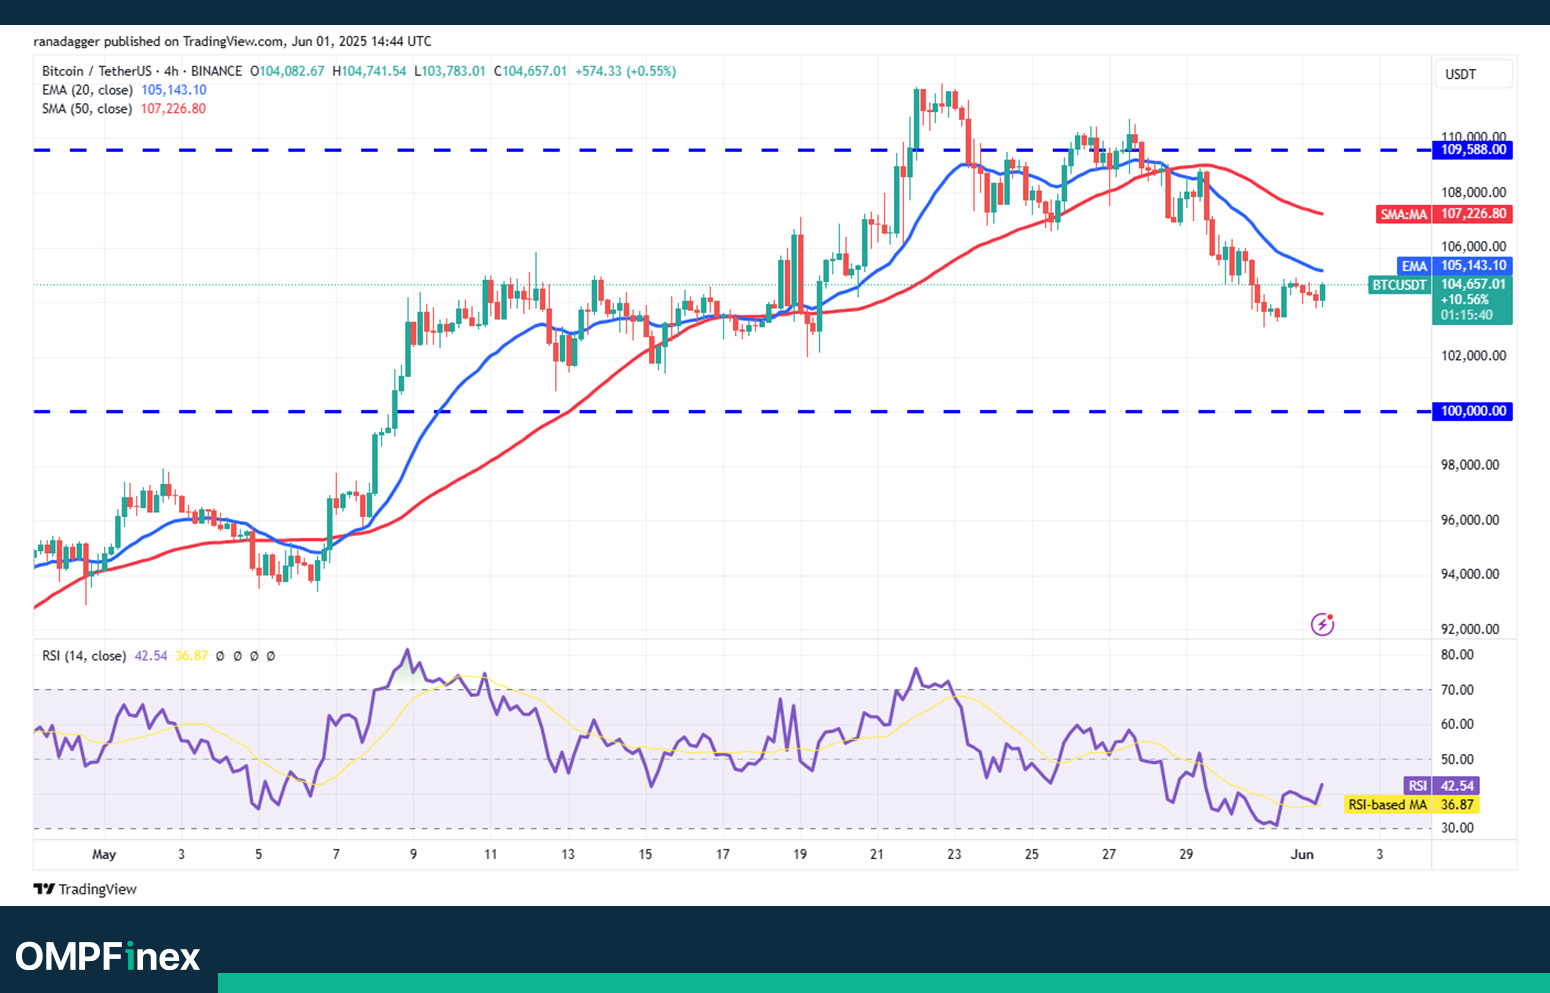Click the TradingView logo below the chart
The image size is (1550, 993).
pyautogui.click(x=85, y=889)
